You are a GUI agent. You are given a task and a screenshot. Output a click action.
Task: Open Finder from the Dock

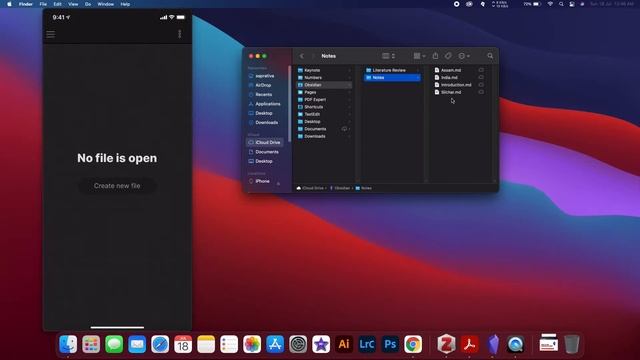(x=68, y=344)
